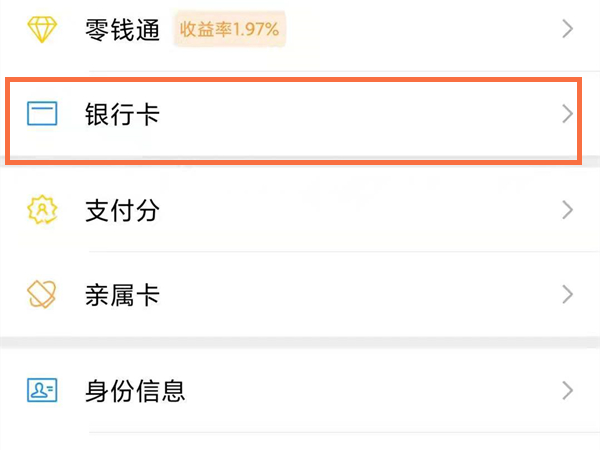Viewport: 600px width, 450px height.
Task: Expand 支付分 with its right arrow
Action: [567, 210]
